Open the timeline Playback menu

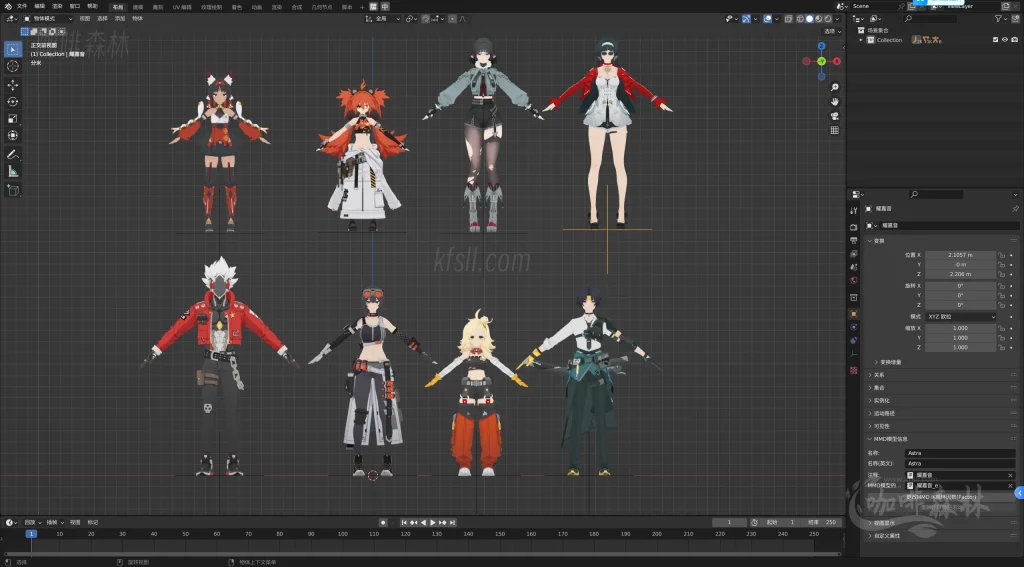31,523
